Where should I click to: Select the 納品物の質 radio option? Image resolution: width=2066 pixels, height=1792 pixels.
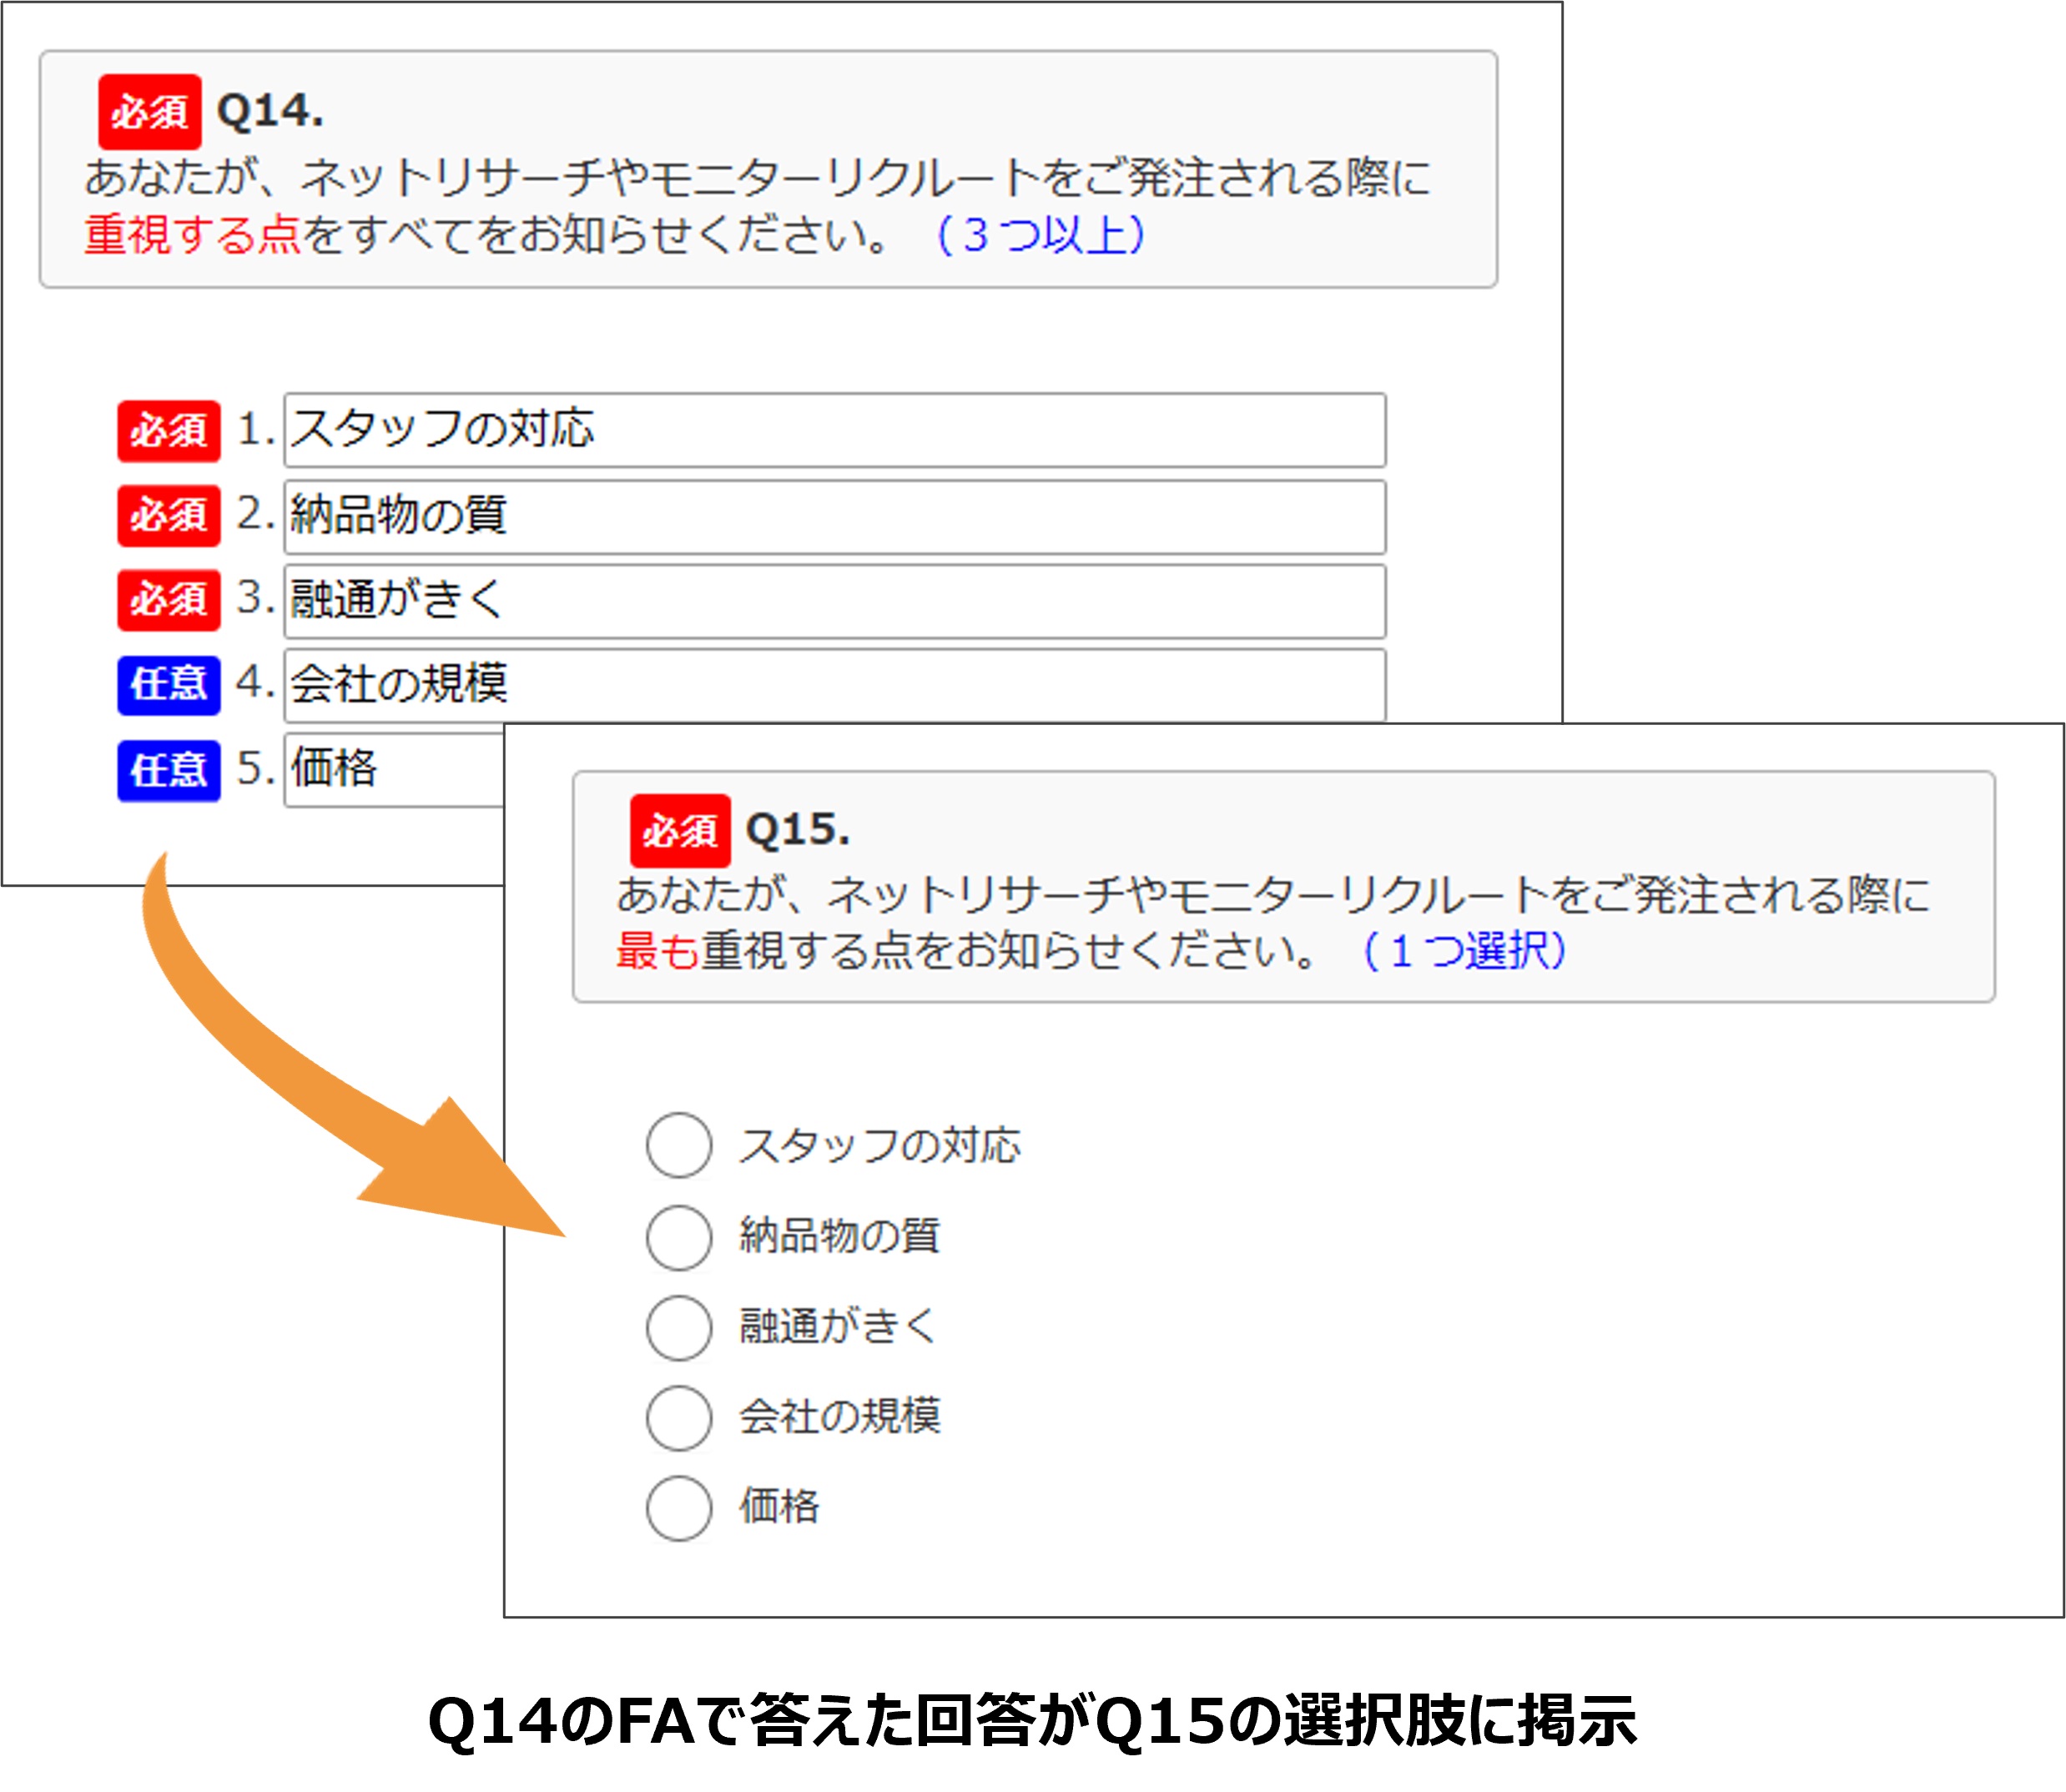(679, 1237)
